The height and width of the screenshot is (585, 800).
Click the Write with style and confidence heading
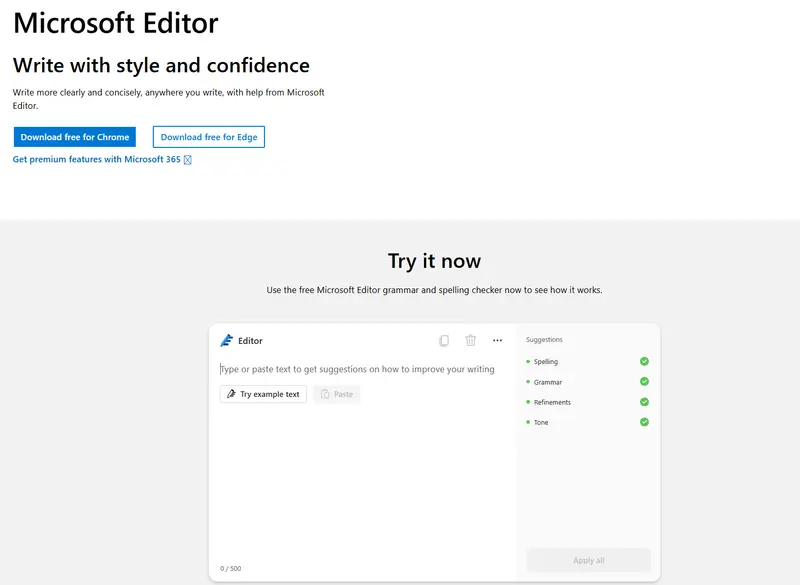[161, 65]
